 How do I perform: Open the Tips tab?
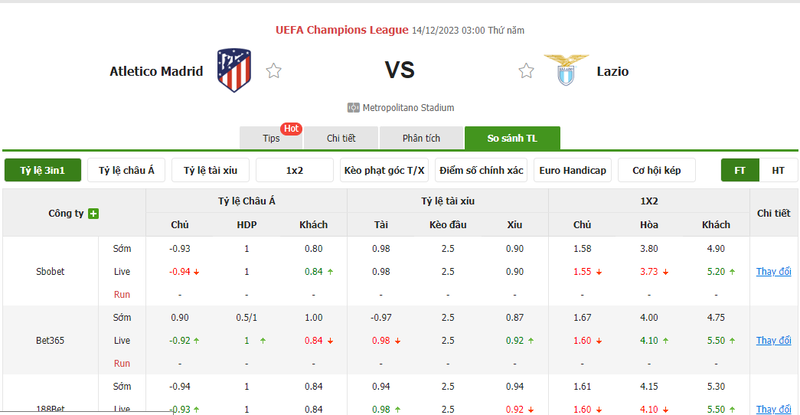[271, 138]
